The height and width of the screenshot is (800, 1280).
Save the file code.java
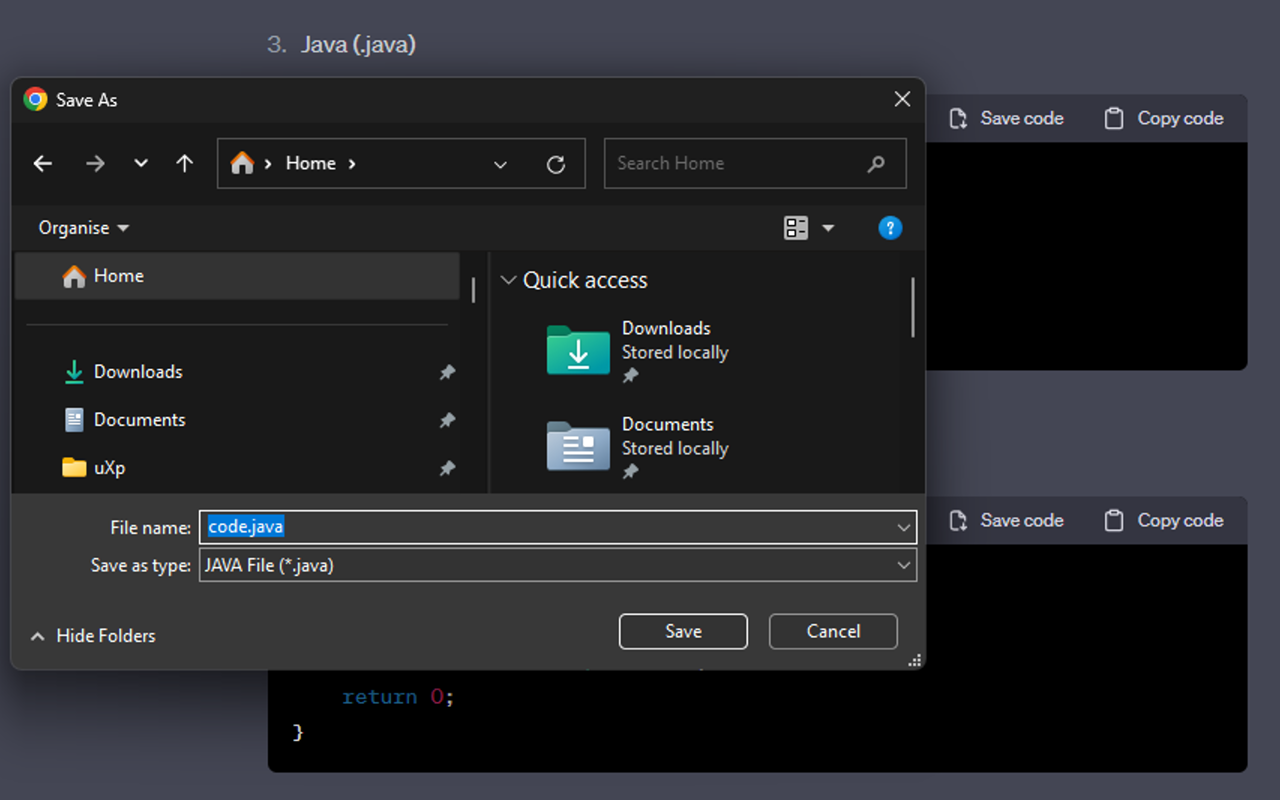coord(683,631)
